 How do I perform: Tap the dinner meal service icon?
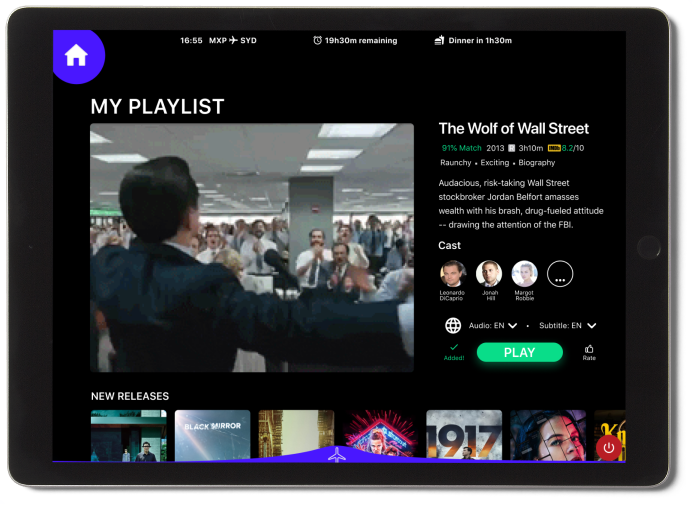click(x=439, y=40)
